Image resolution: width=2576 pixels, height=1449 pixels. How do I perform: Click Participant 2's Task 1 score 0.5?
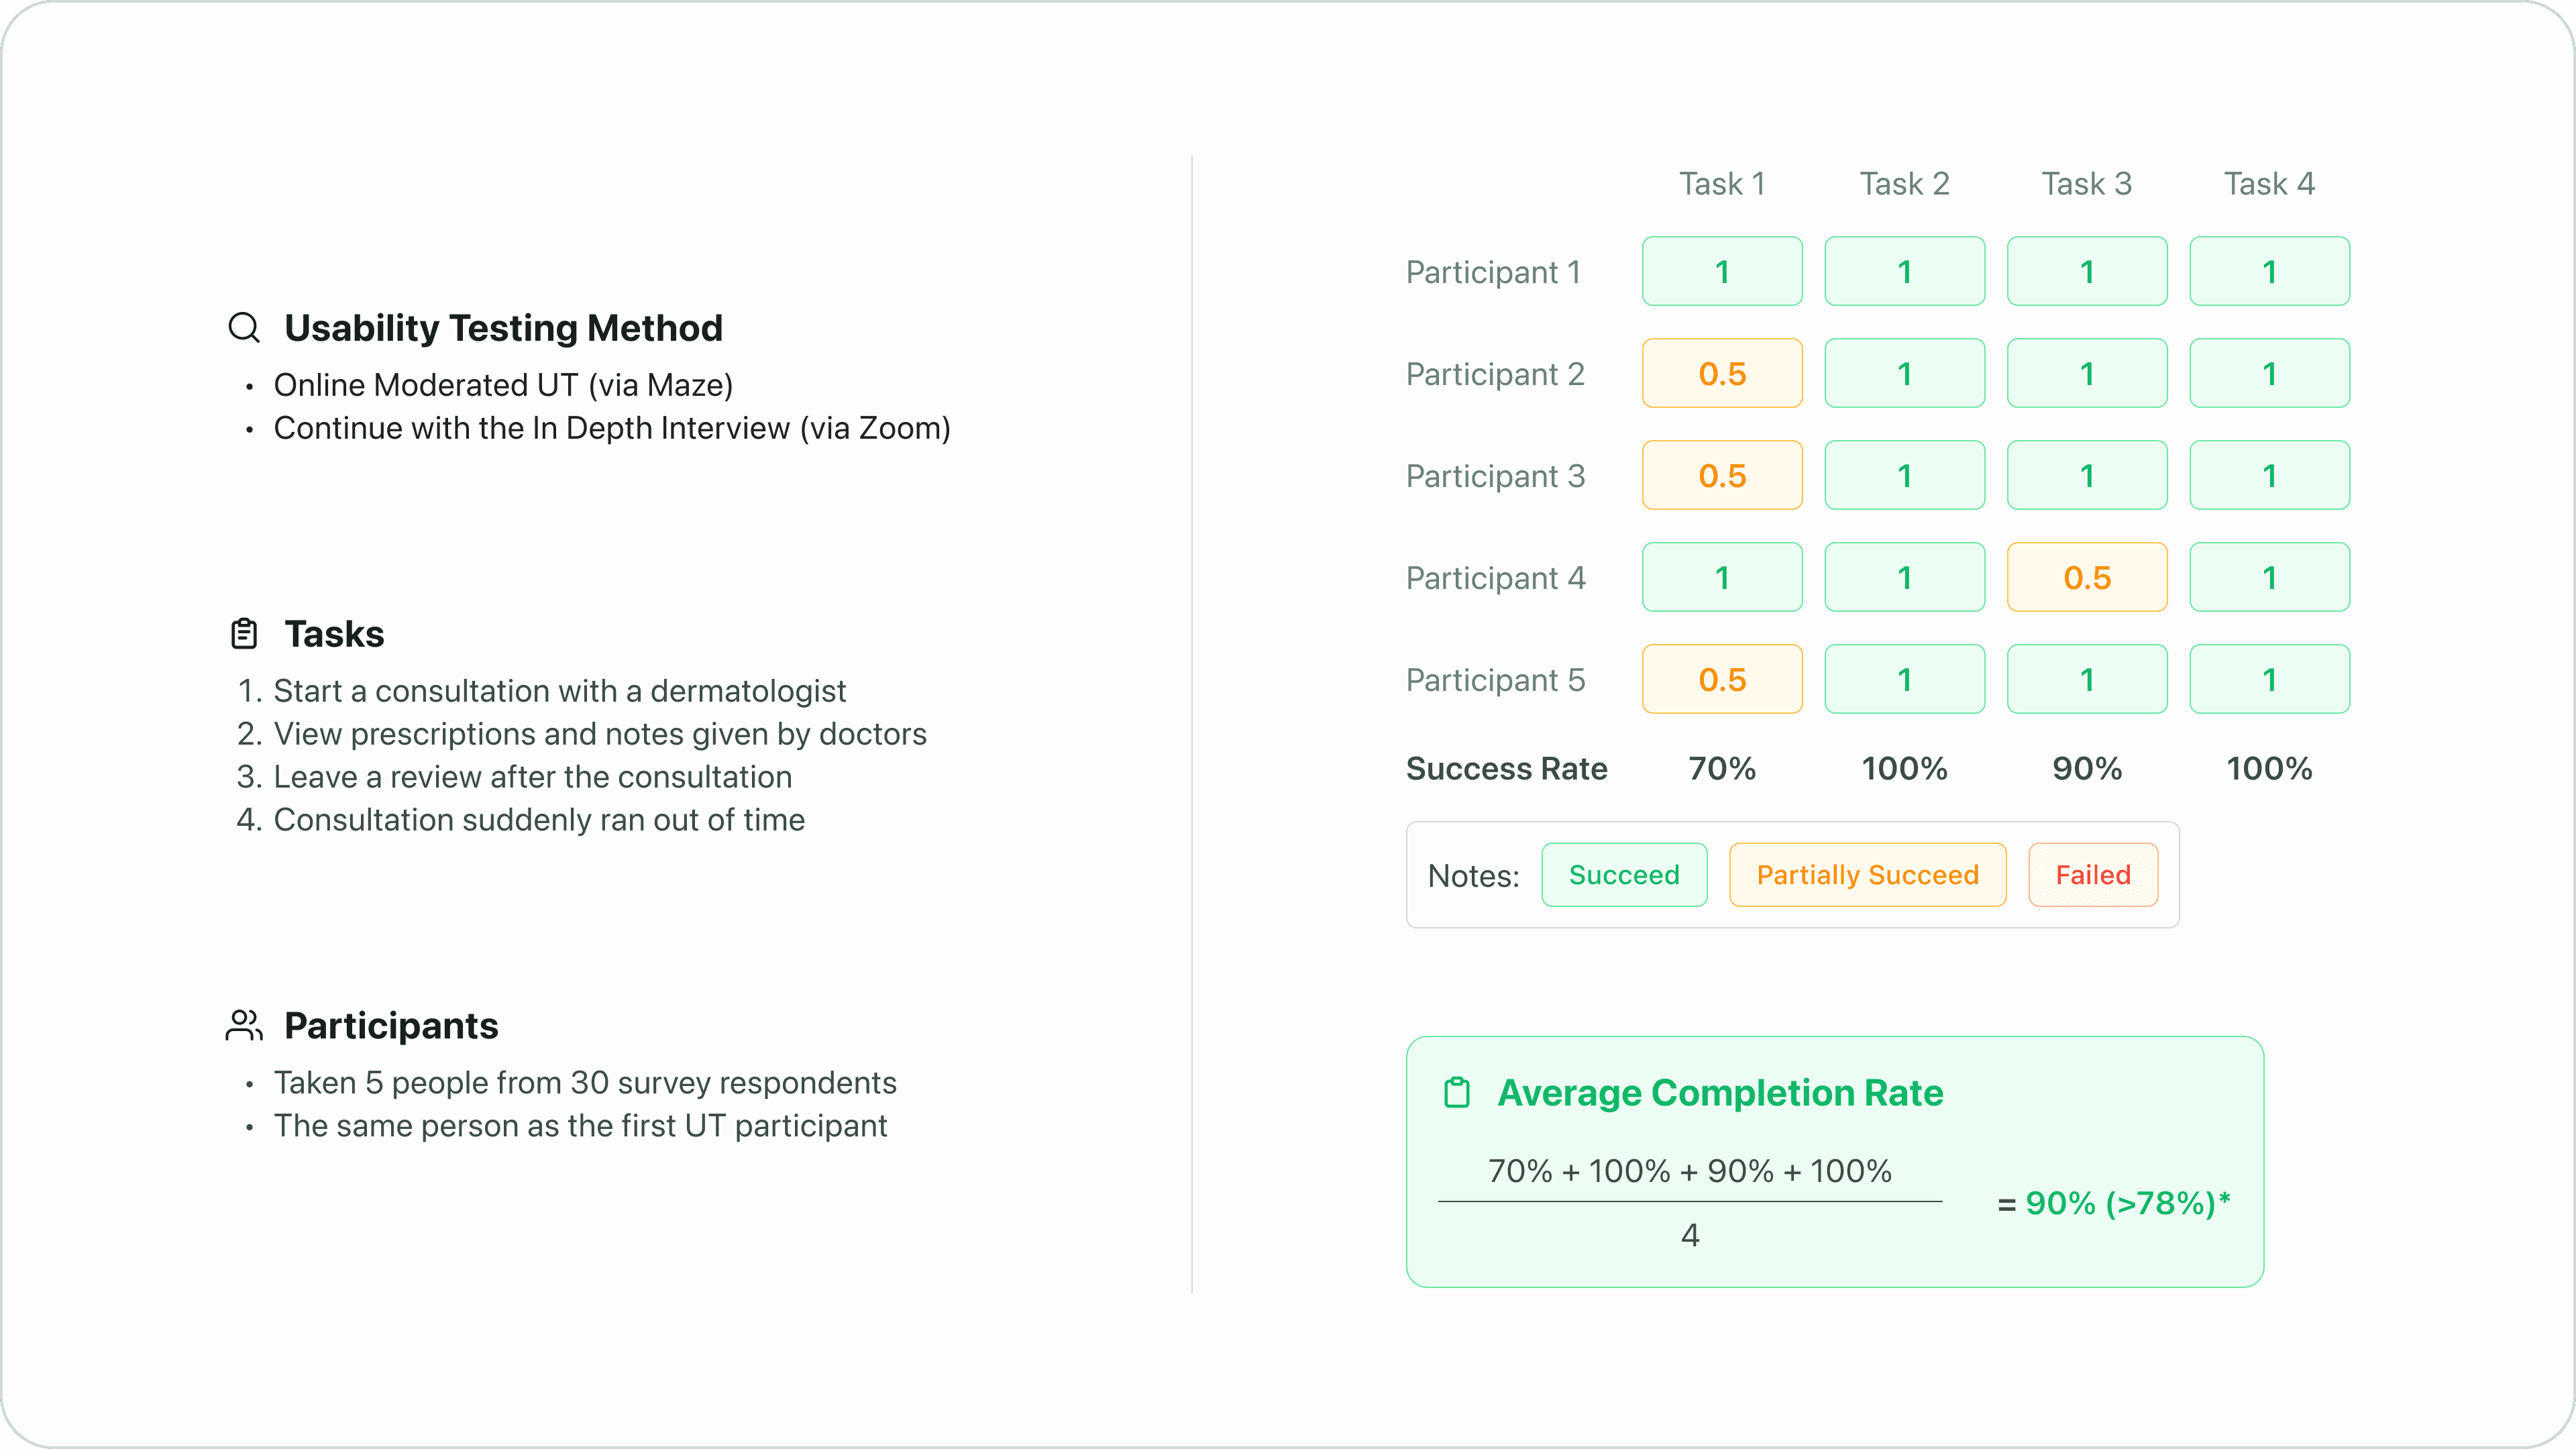click(1722, 373)
